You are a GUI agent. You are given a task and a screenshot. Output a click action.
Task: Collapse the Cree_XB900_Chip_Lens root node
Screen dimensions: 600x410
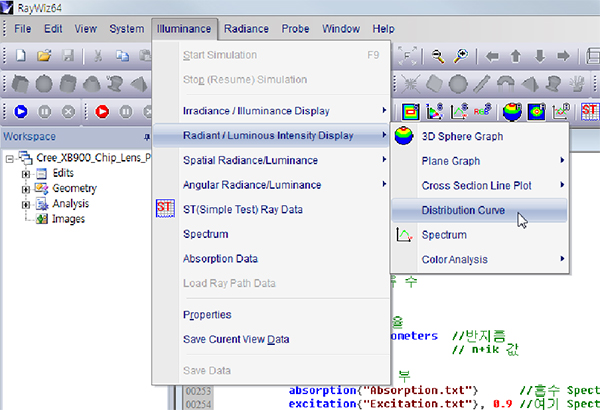[11, 159]
